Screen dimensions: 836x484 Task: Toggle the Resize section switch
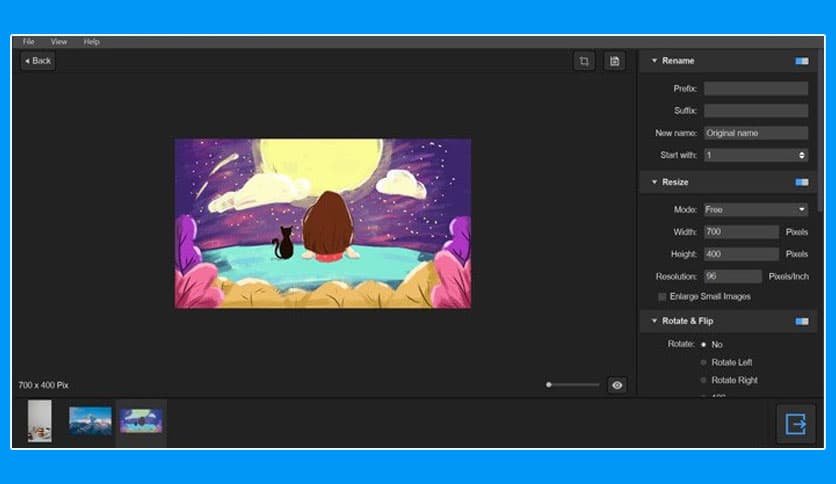coord(801,182)
